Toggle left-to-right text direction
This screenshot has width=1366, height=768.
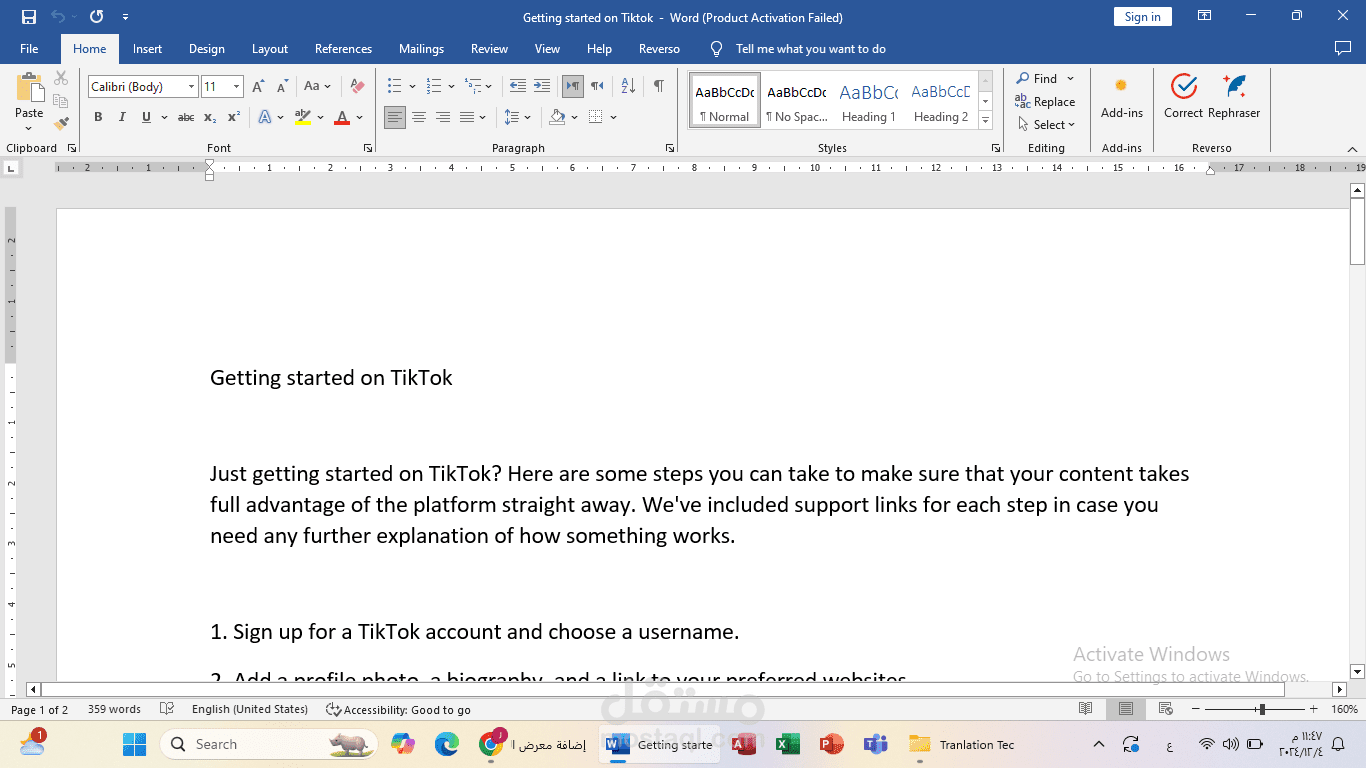click(x=573, y=86)
